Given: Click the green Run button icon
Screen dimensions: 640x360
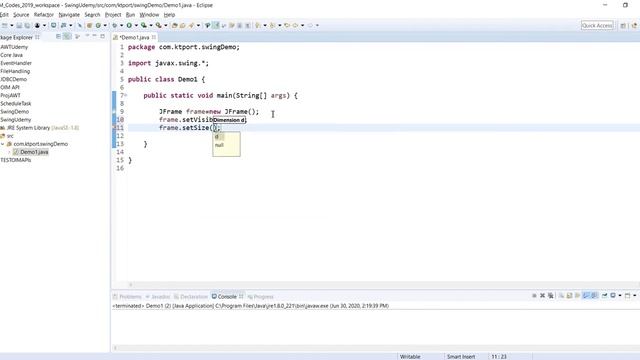Looking at the screenshot, I should 129,25.
